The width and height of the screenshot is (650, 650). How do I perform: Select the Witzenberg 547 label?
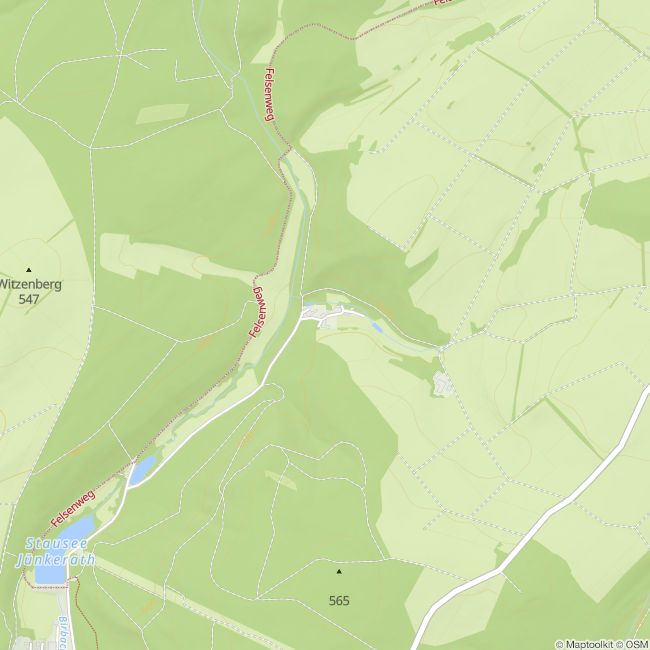pos(30,292)
